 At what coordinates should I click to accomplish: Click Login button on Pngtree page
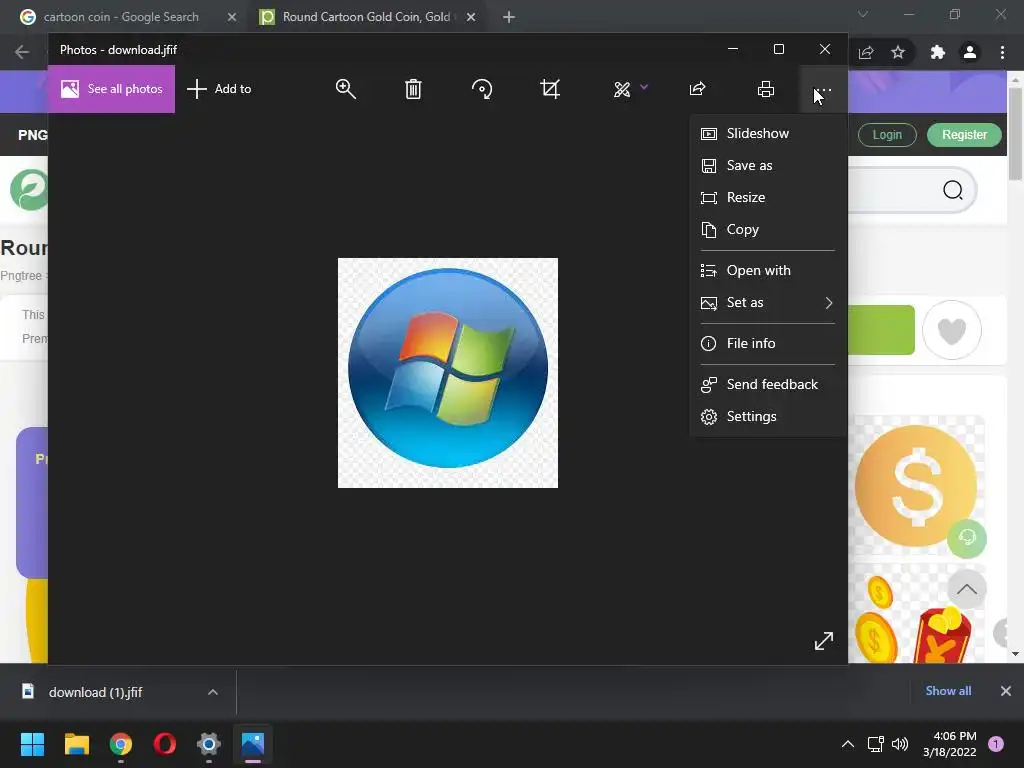887,135
